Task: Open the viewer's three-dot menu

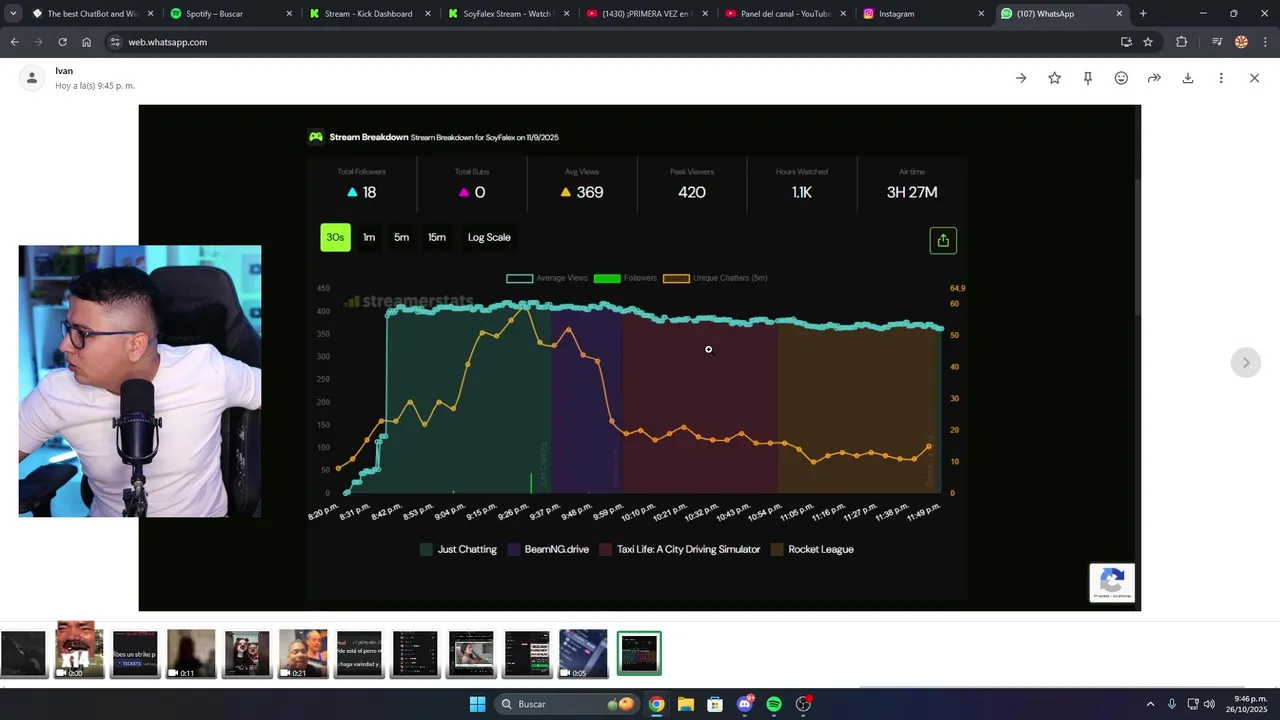Action: (x=1221, y=78)
